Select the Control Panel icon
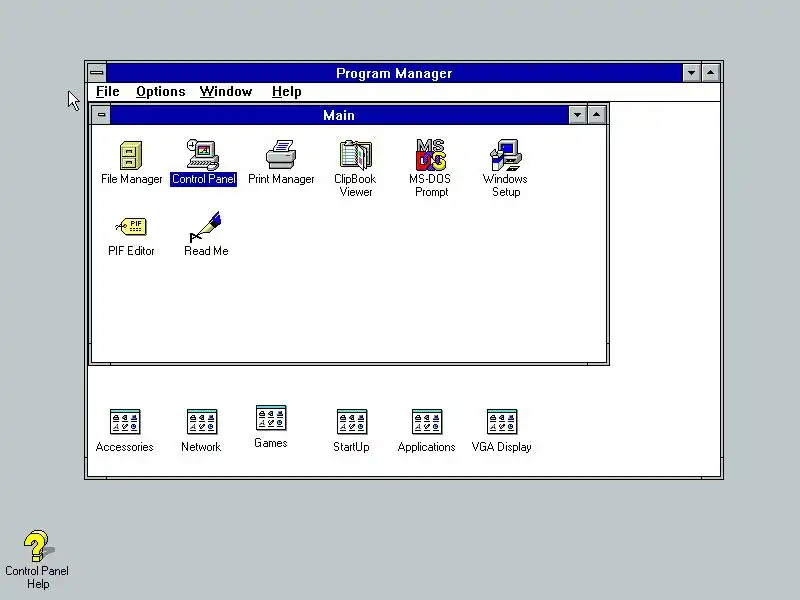This screenshot has height=600, width=800. coord(203,155)
